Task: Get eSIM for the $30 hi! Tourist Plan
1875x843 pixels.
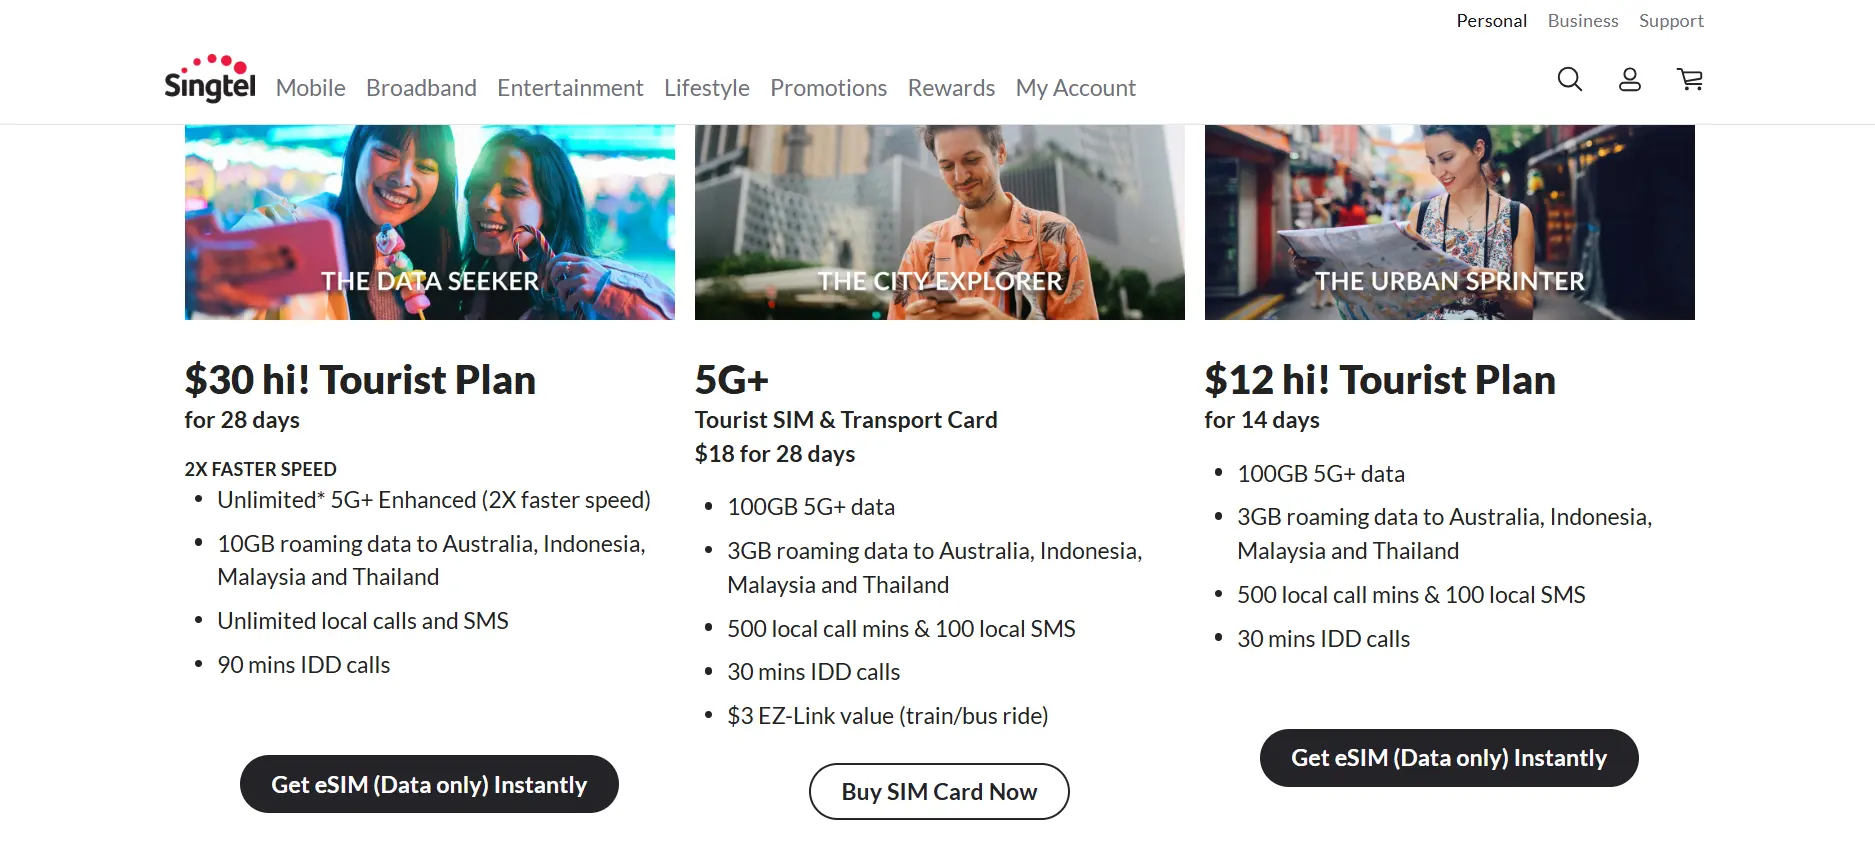Action: 428,784
